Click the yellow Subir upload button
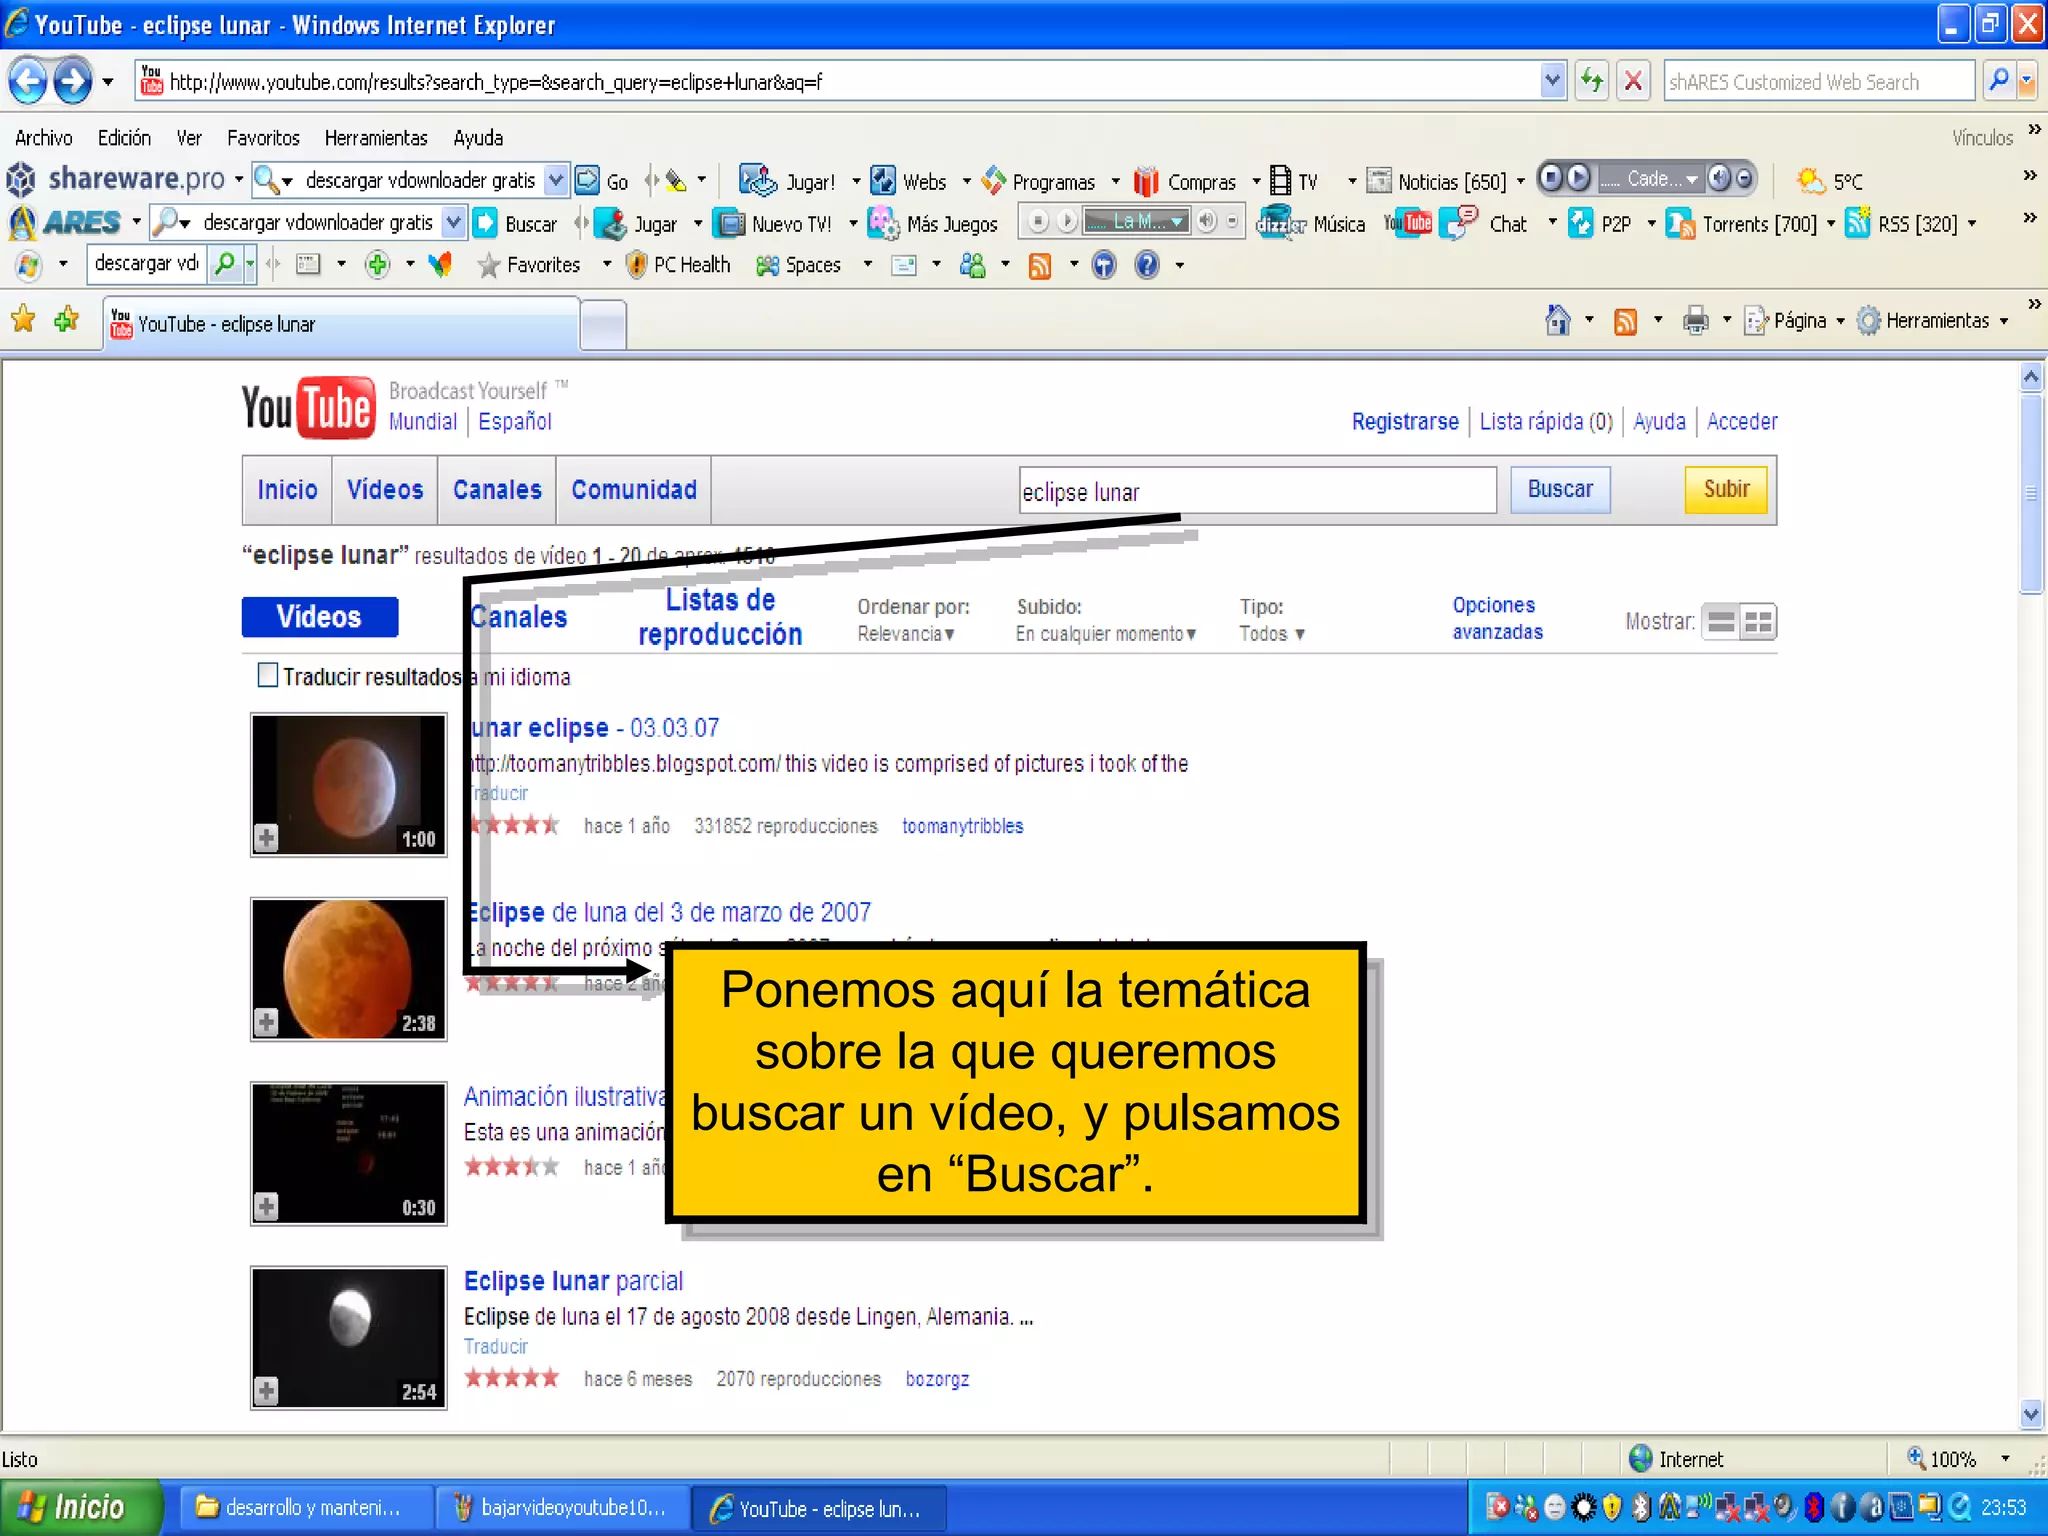 [1726, 490]
